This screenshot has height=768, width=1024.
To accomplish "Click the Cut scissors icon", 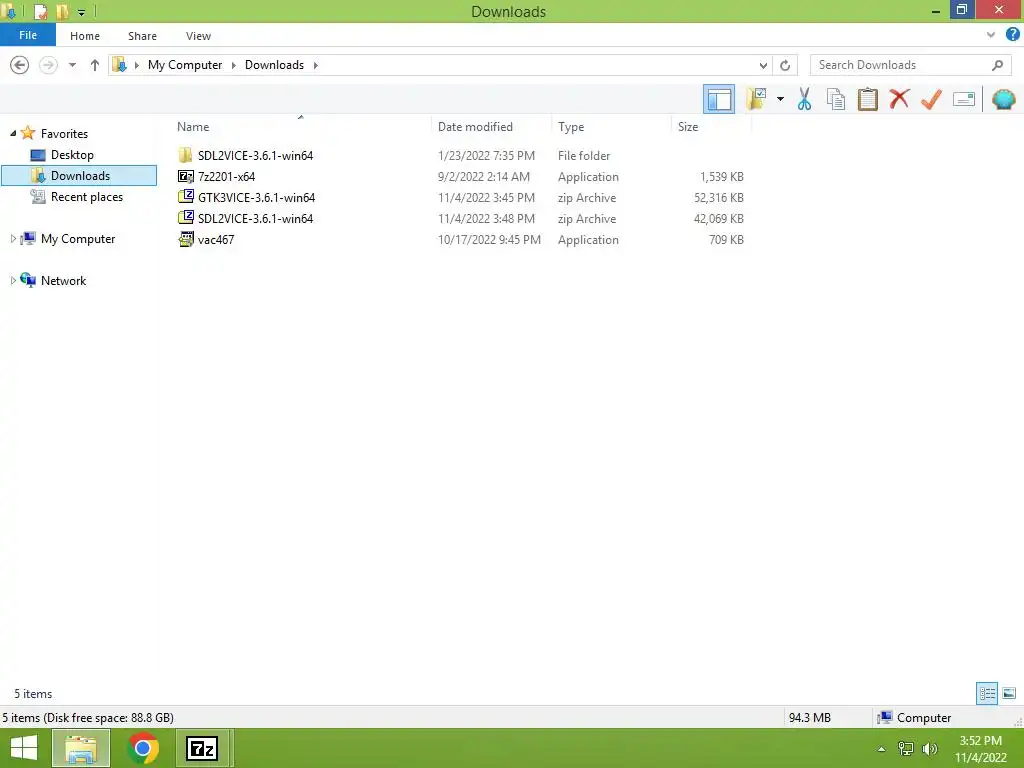I will point(804,99).
